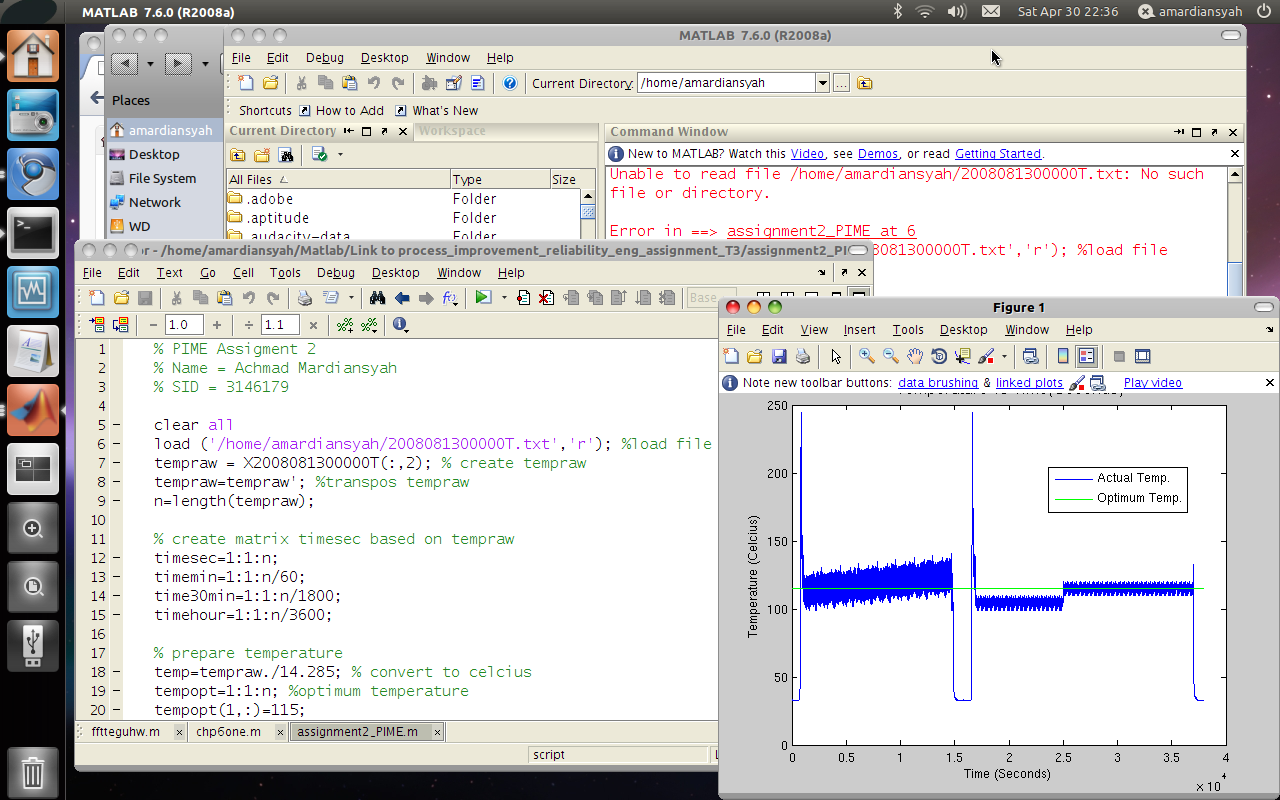Click the browse-for-folder ellipsis button
The image size is (1280, 800).
point(841,83)
